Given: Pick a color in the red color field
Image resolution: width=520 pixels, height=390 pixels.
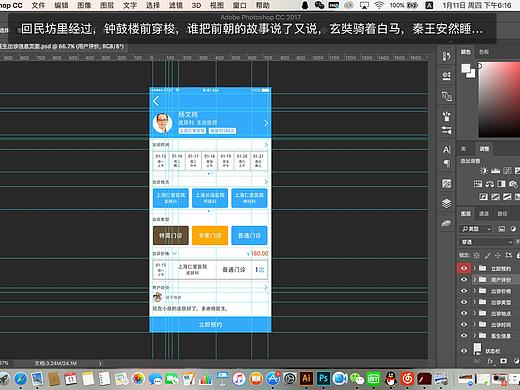Looking at the screenshot, I should tap(499, 99).
